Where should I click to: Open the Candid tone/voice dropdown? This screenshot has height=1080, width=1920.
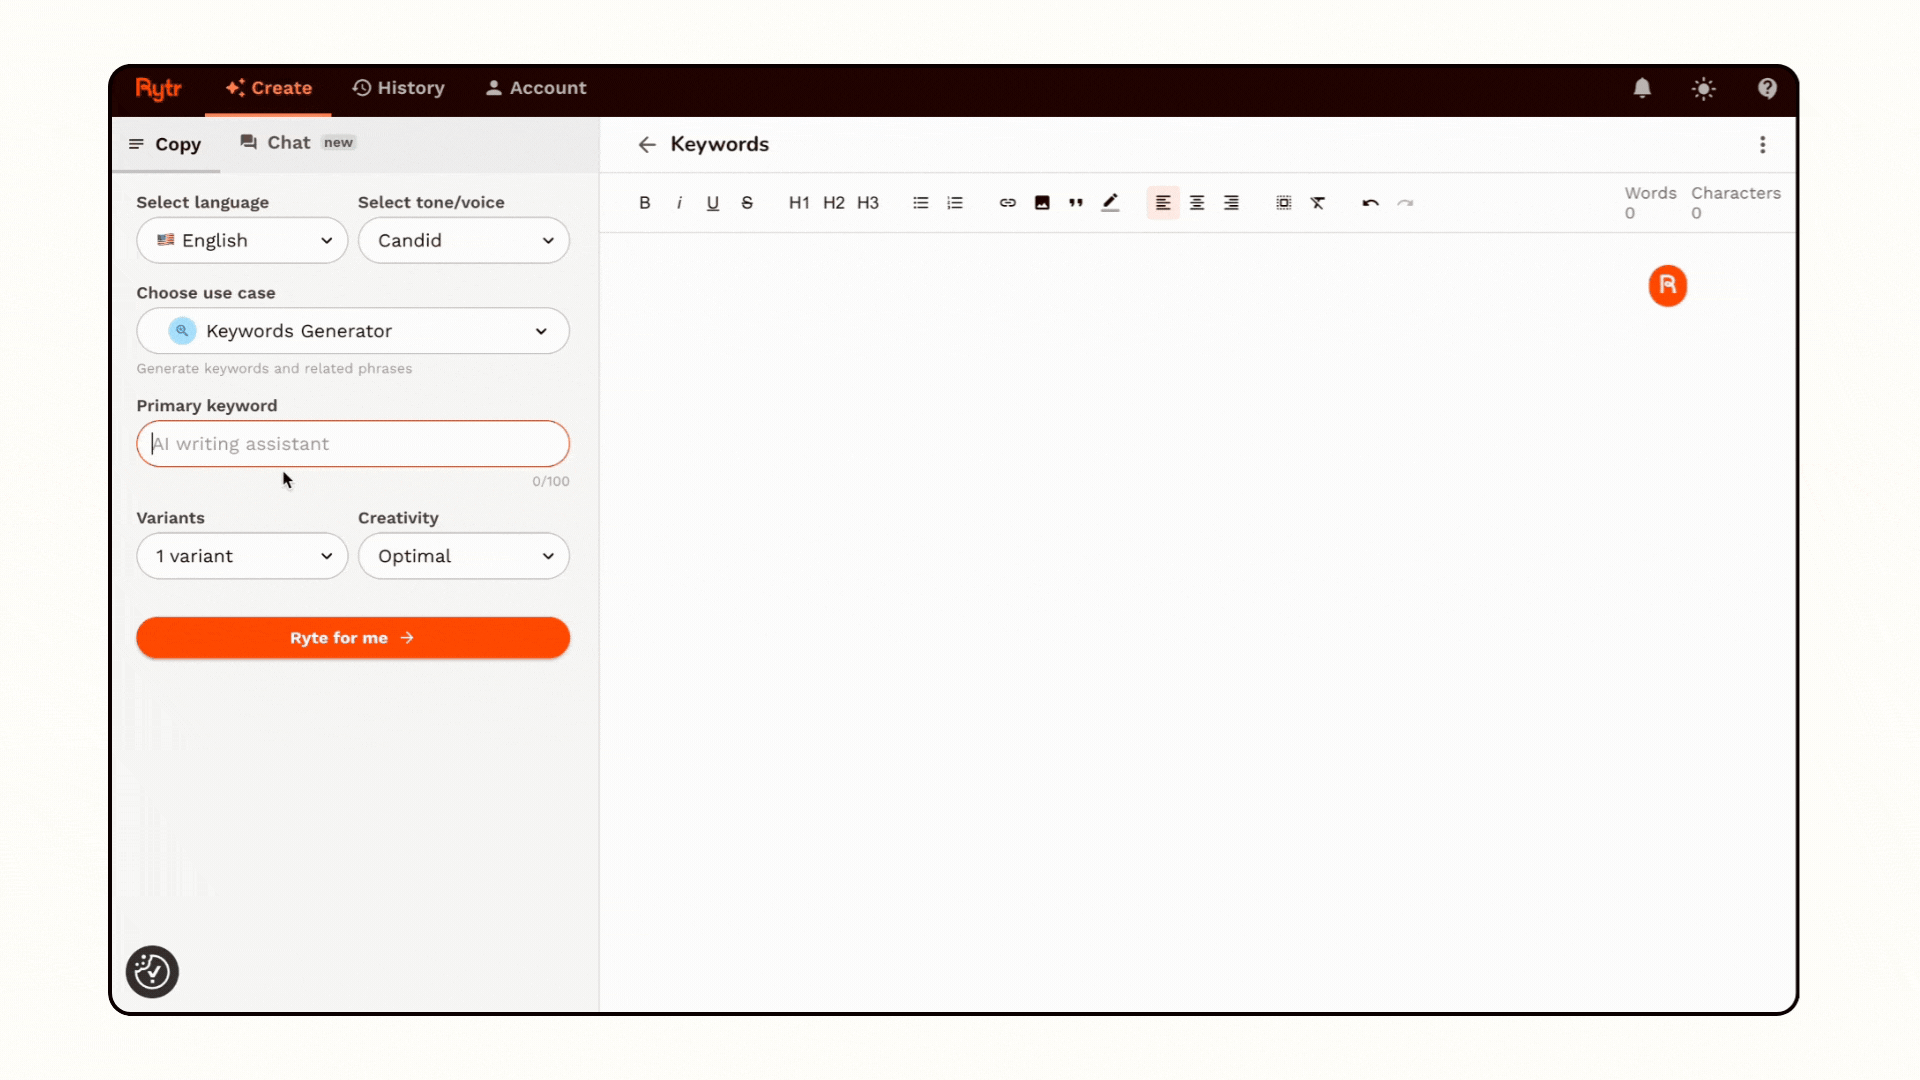coord(463,240)
